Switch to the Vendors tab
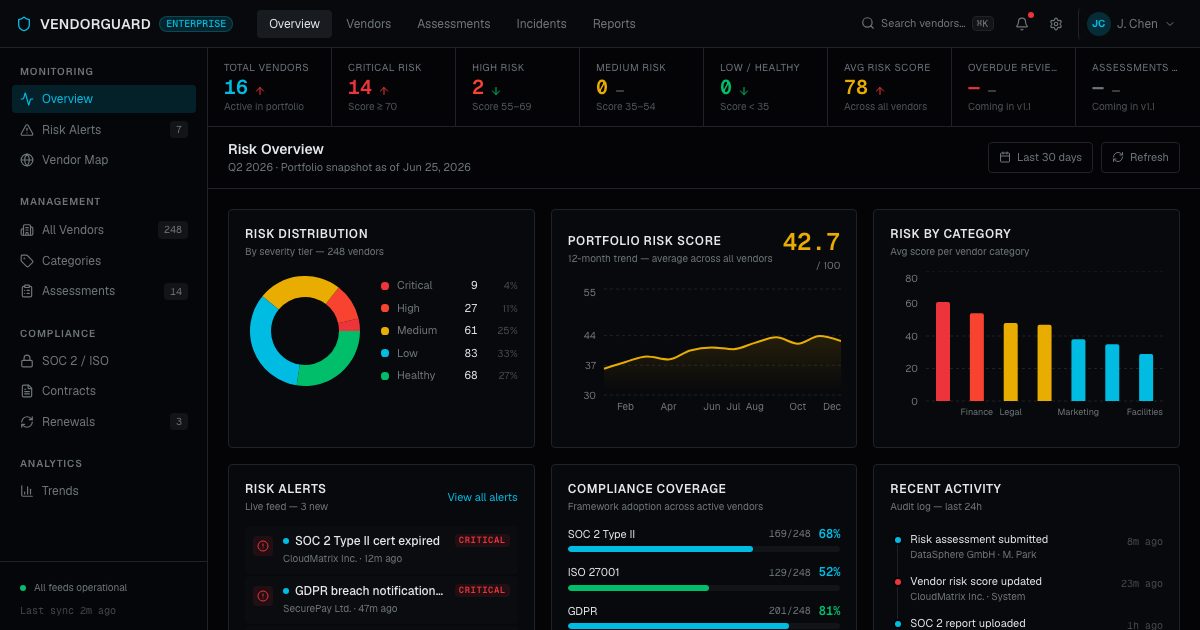Image resolution: width=1200 pixels, height=630 pixels. [368, 24]
